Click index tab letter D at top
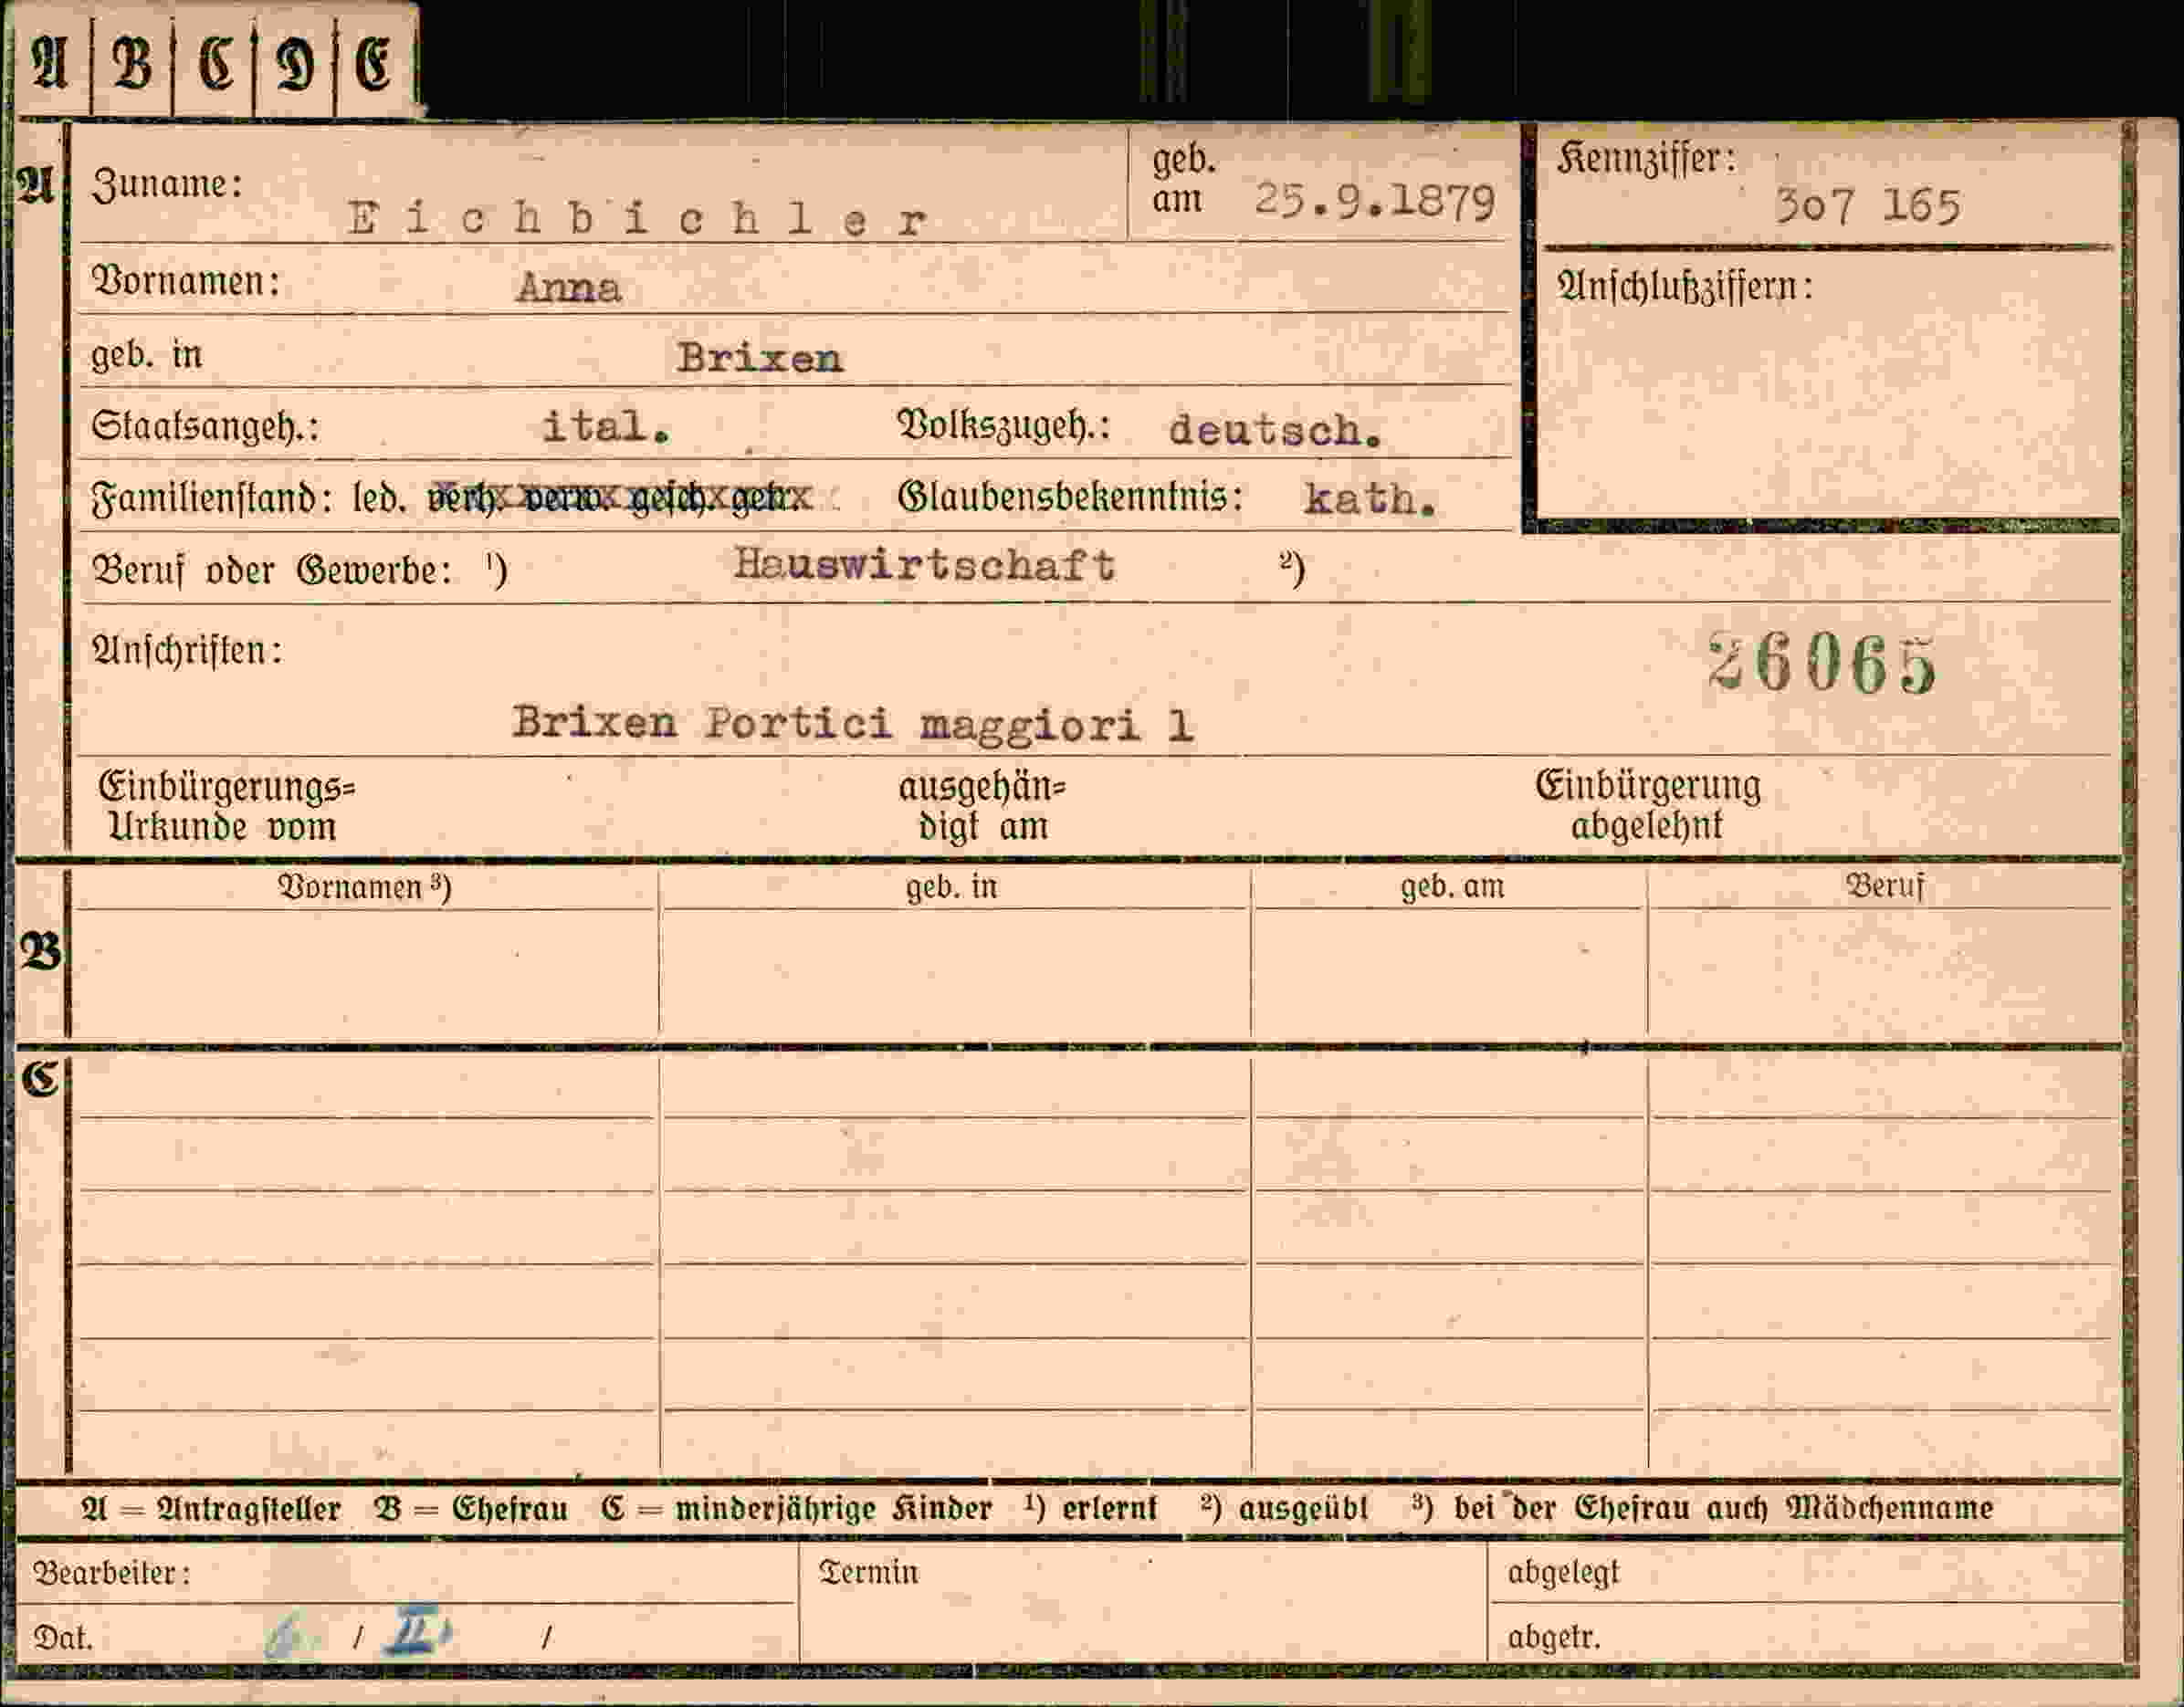Screen dimensions: 2184x1707 point(294,65)
